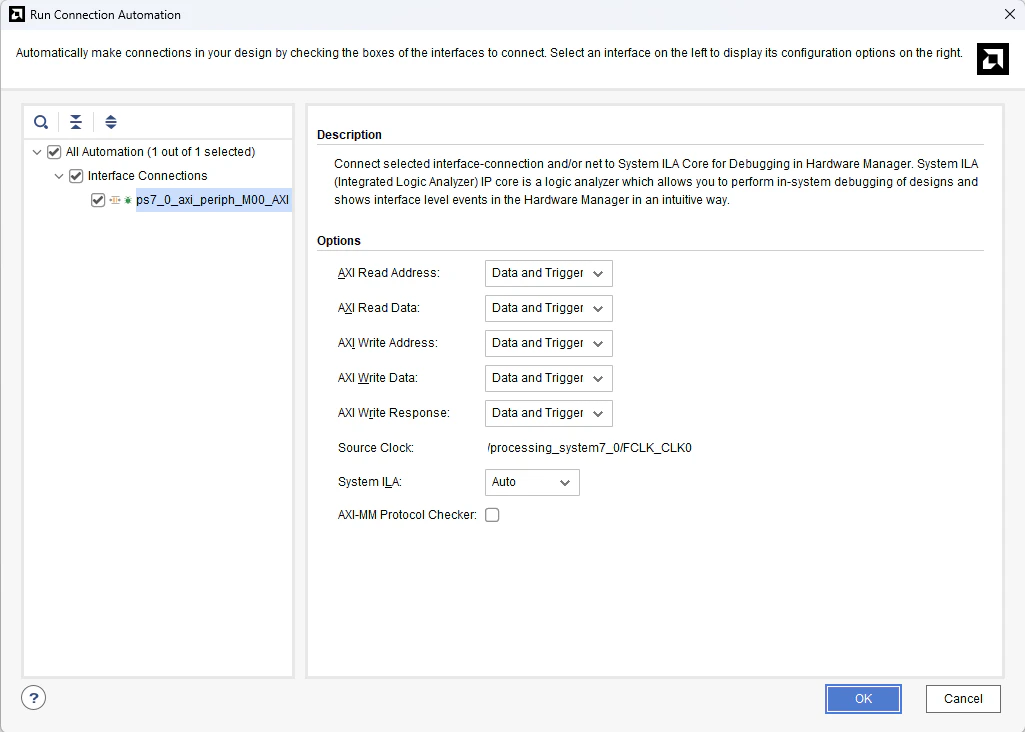The image size is (1025, 732).
Task: Close the Run Connection Automation dialog
Action: point(1008,15)
